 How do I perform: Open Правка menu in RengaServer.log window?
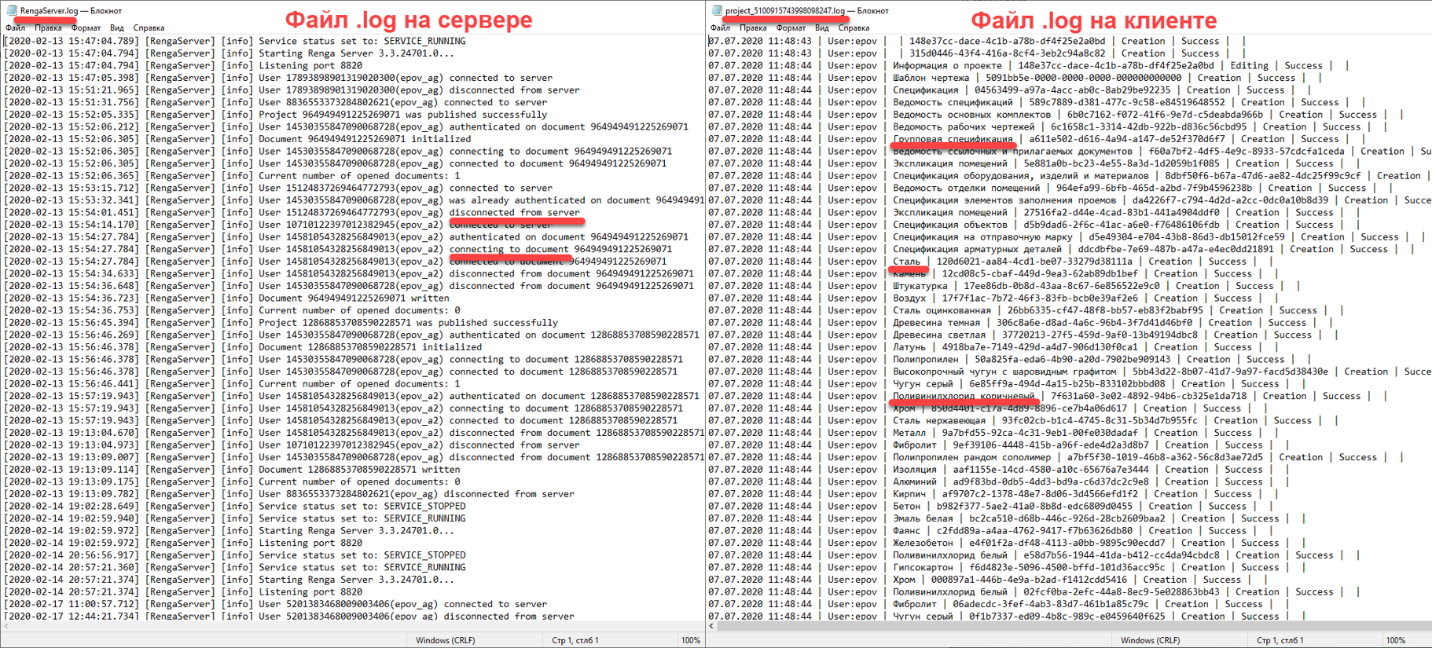46,28
